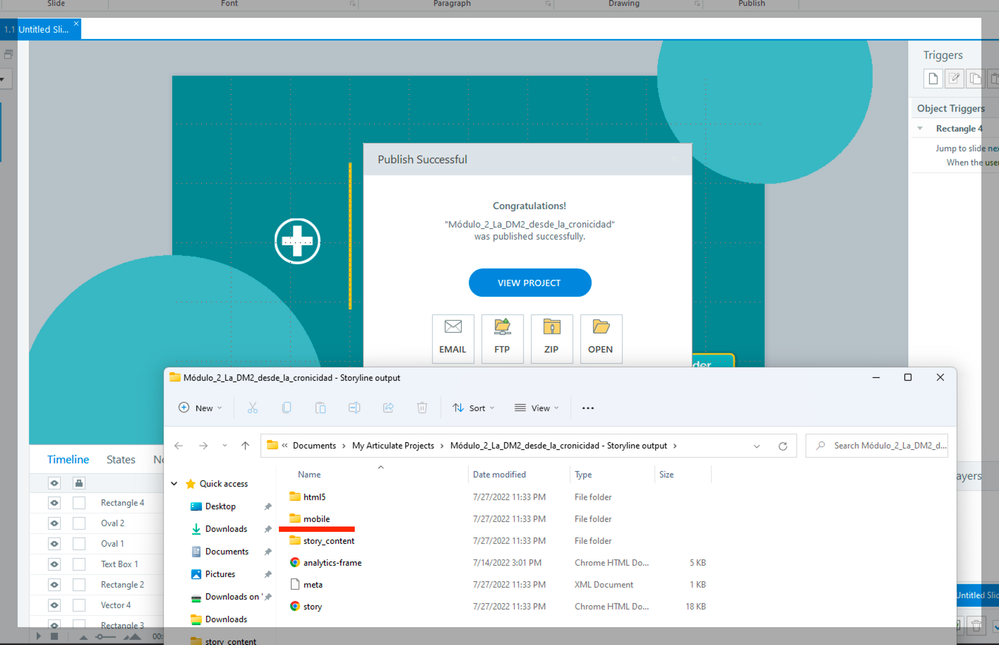Collapse the Quick access tree node
999x645 pixels.
pyautogui.click(x=174, y=484)
